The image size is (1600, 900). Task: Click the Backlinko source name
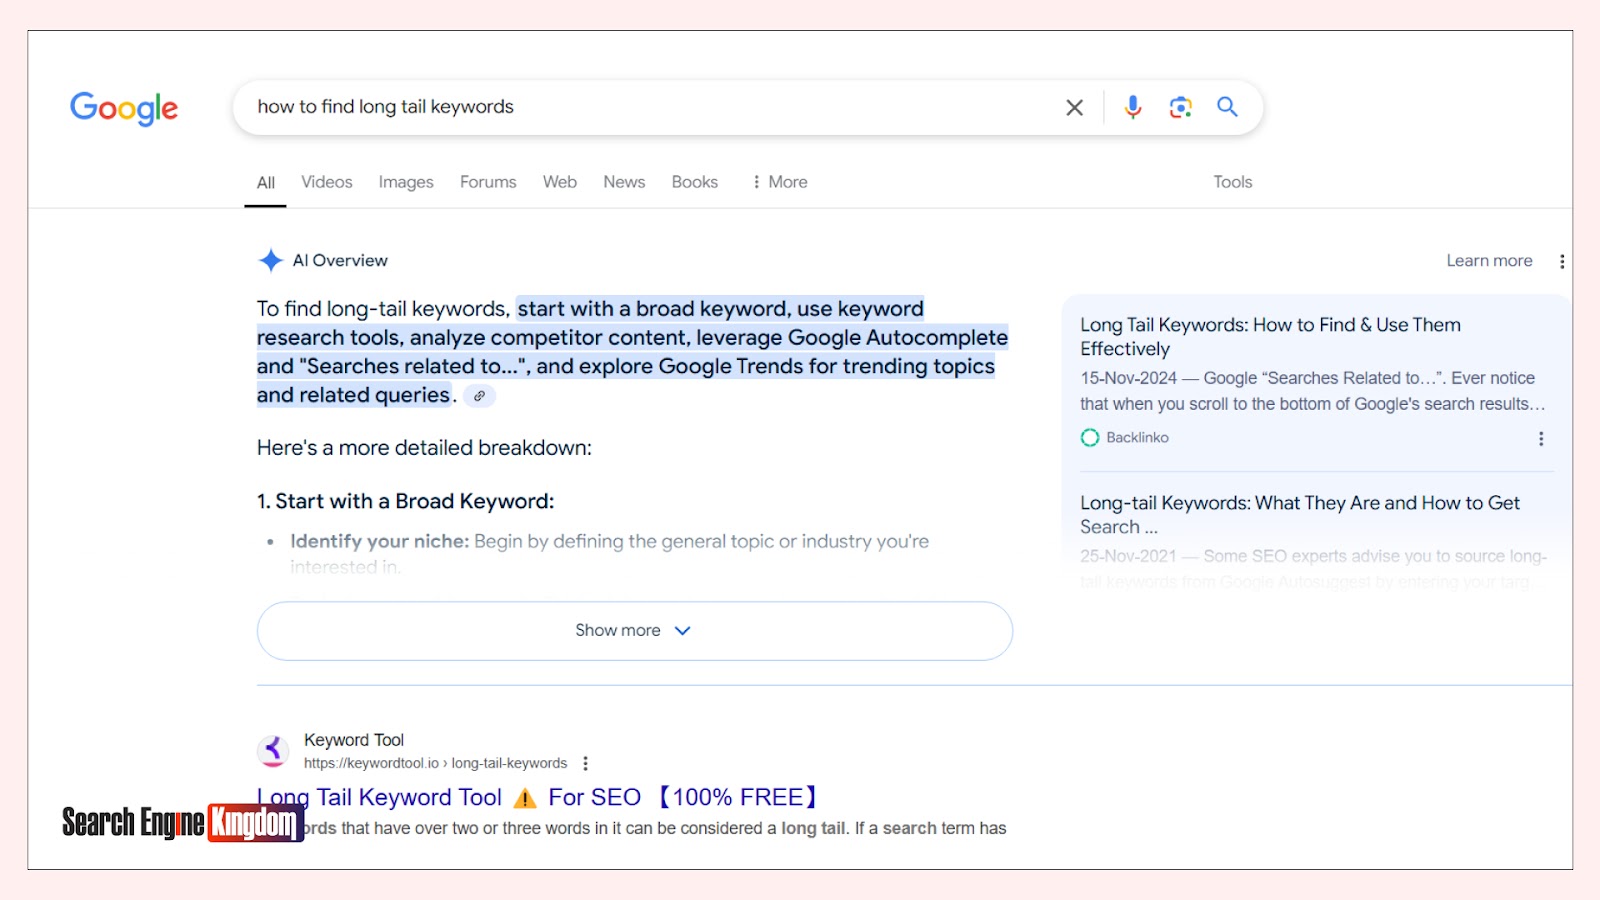tap(1137, 438)
